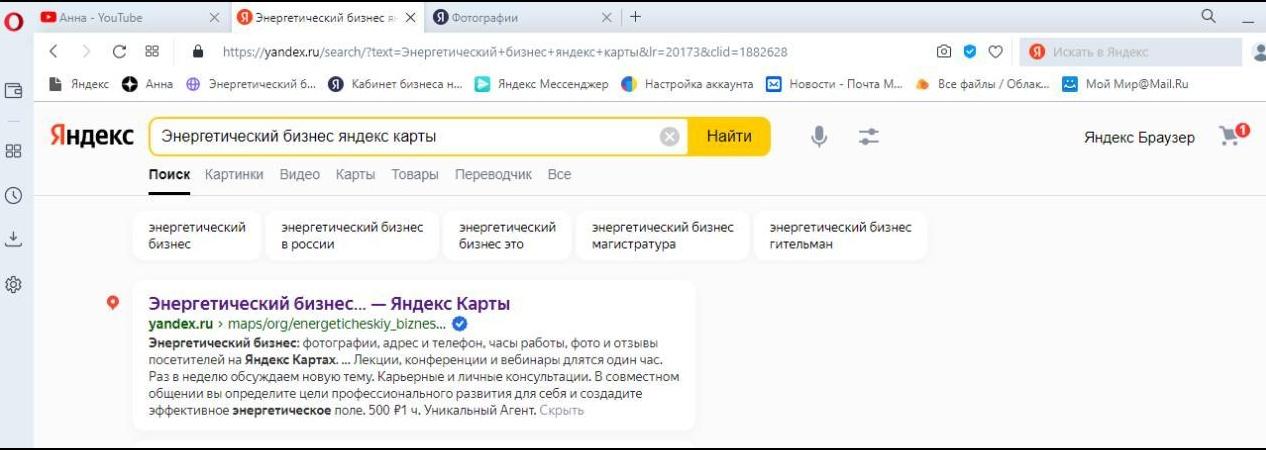Select suggestion энергетический бизнес это
Screen dimensions: 1266x450
[507, 236]
